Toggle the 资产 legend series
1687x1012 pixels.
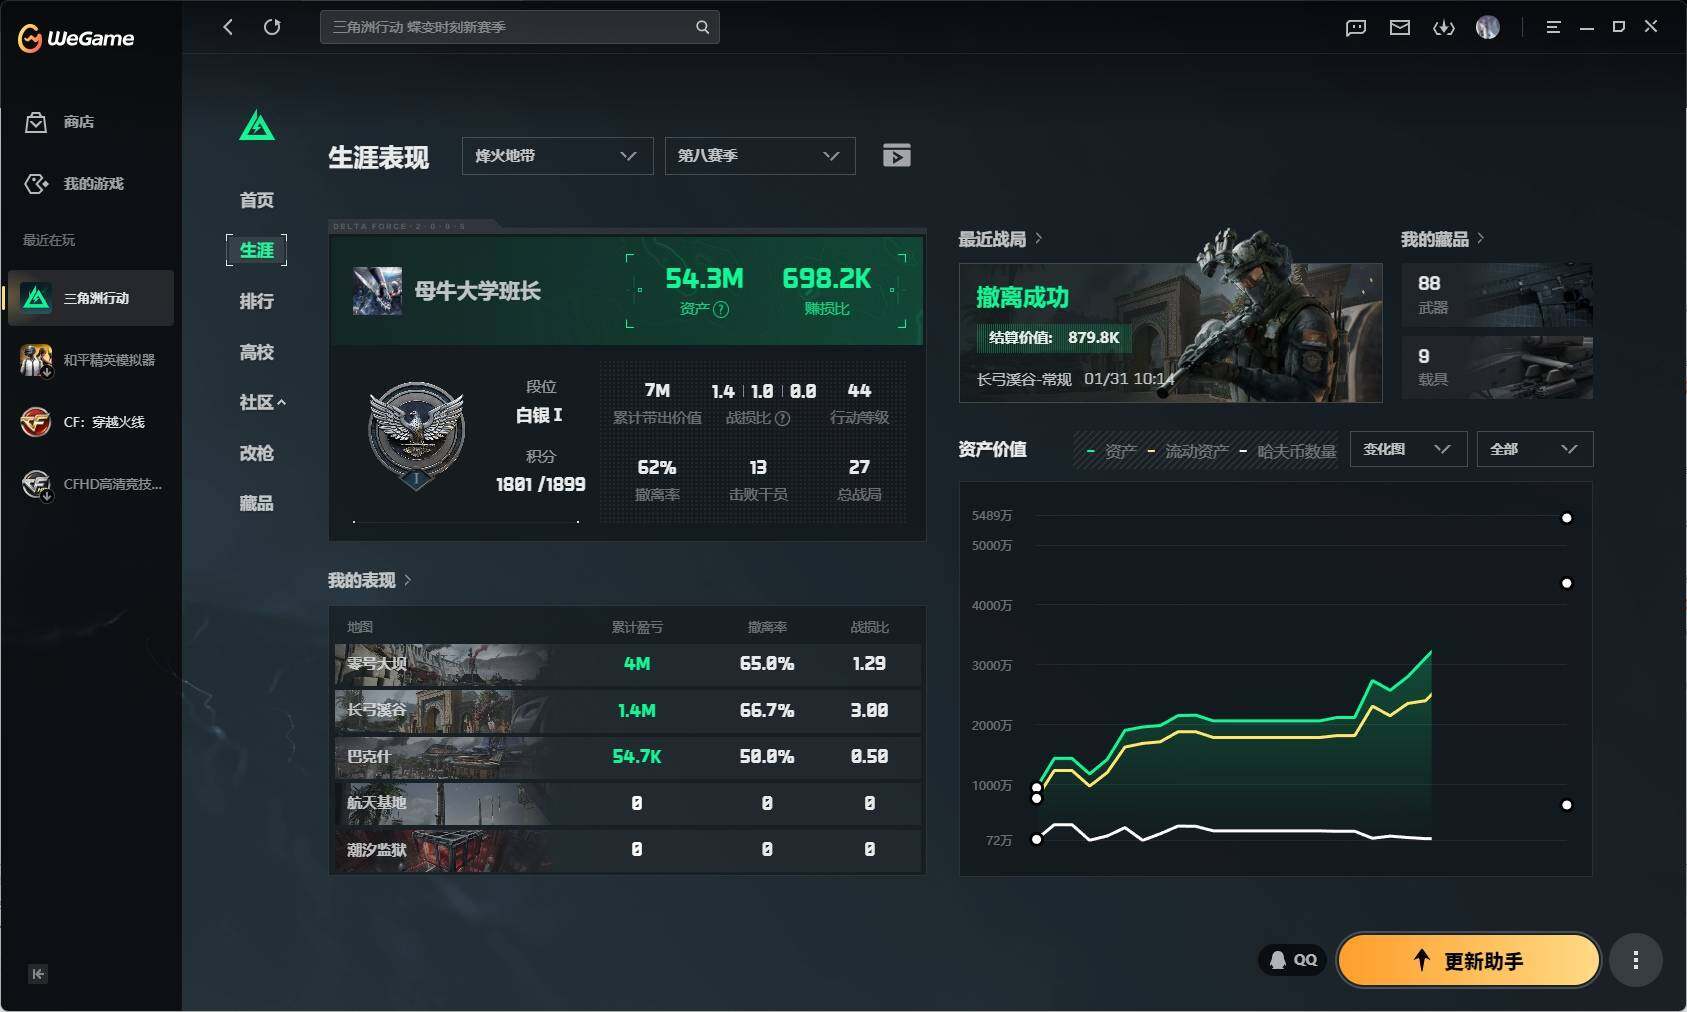1111,452
